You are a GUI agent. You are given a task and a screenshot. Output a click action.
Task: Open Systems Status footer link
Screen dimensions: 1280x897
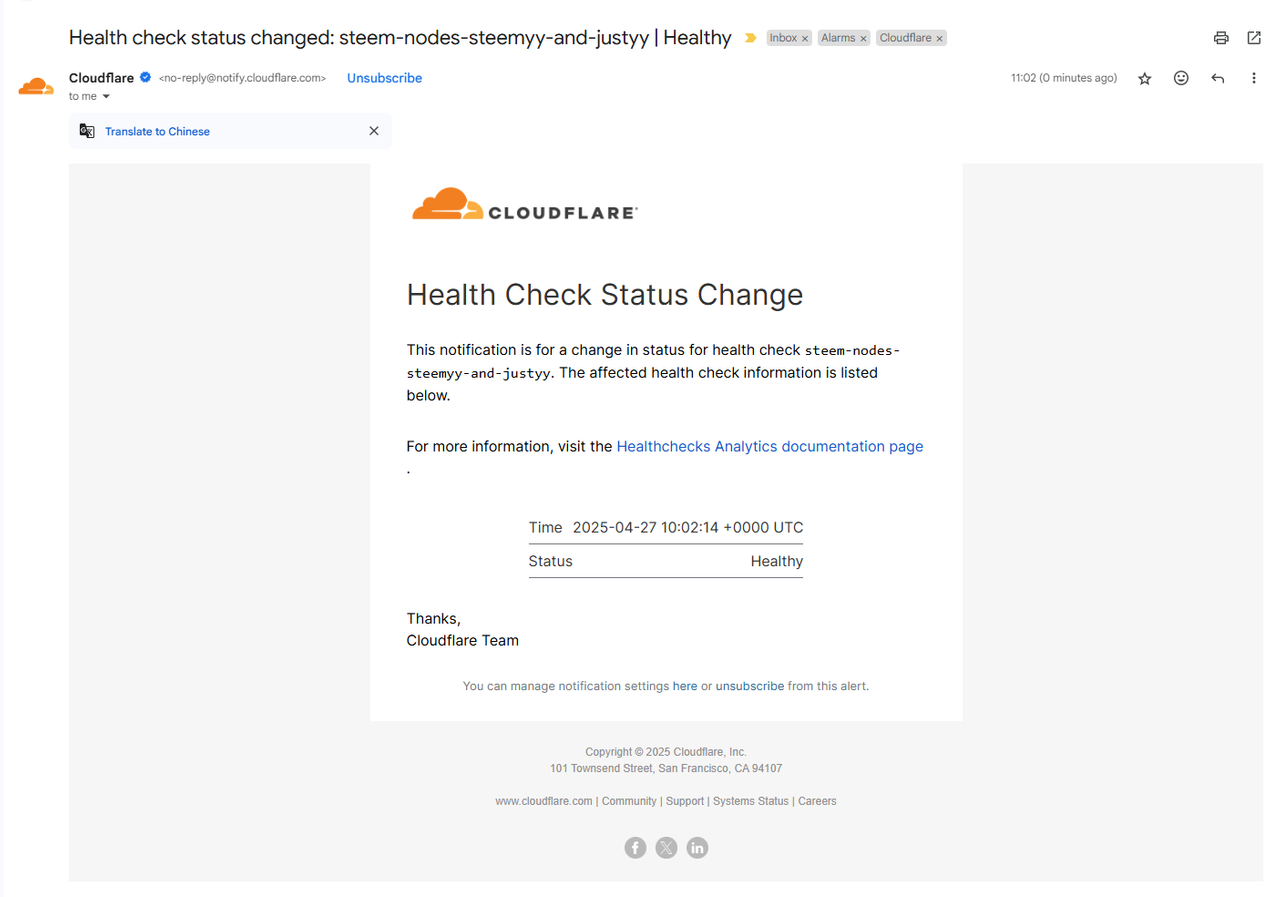point(751,801)
